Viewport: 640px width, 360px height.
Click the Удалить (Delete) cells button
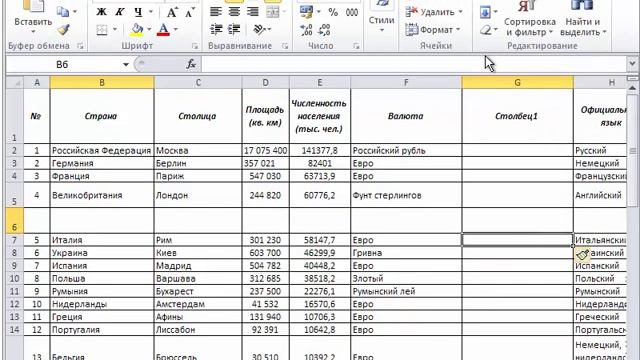[x=434, y=12]
